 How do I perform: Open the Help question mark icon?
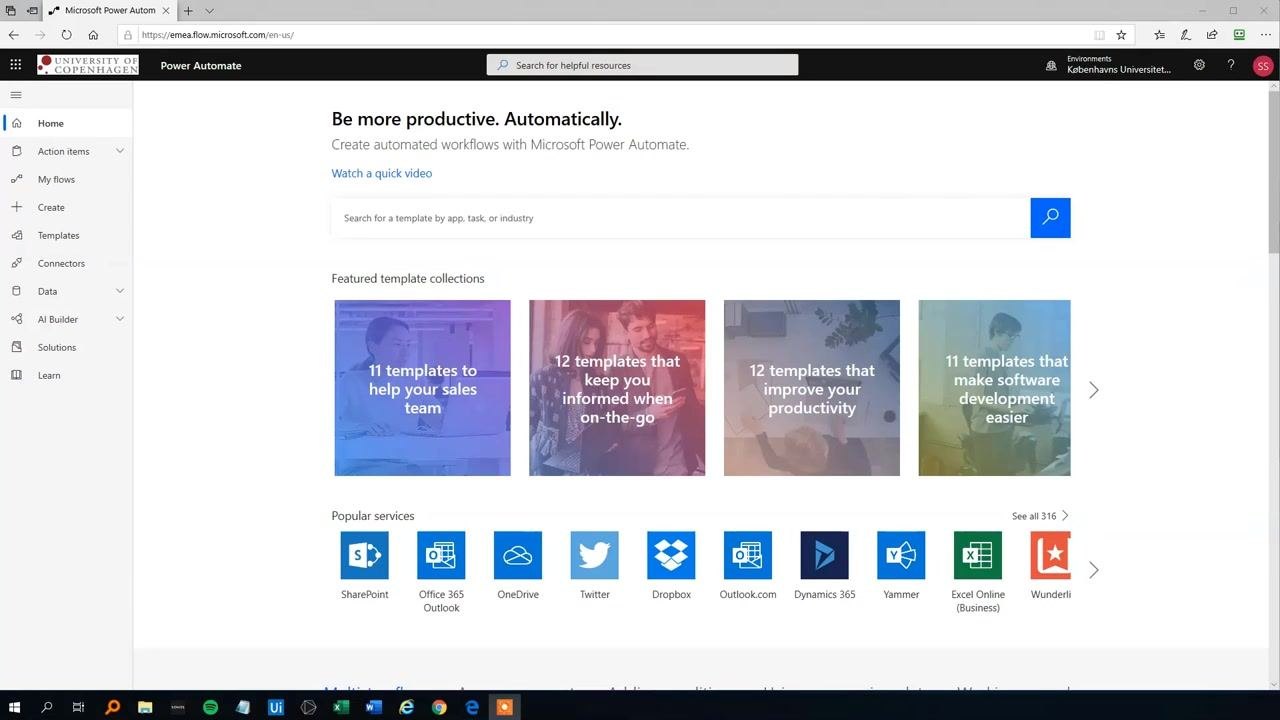point(1231,65)
